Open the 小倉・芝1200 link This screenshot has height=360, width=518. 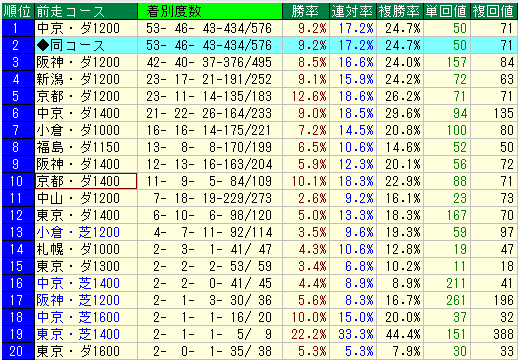(x=78, y=232)
